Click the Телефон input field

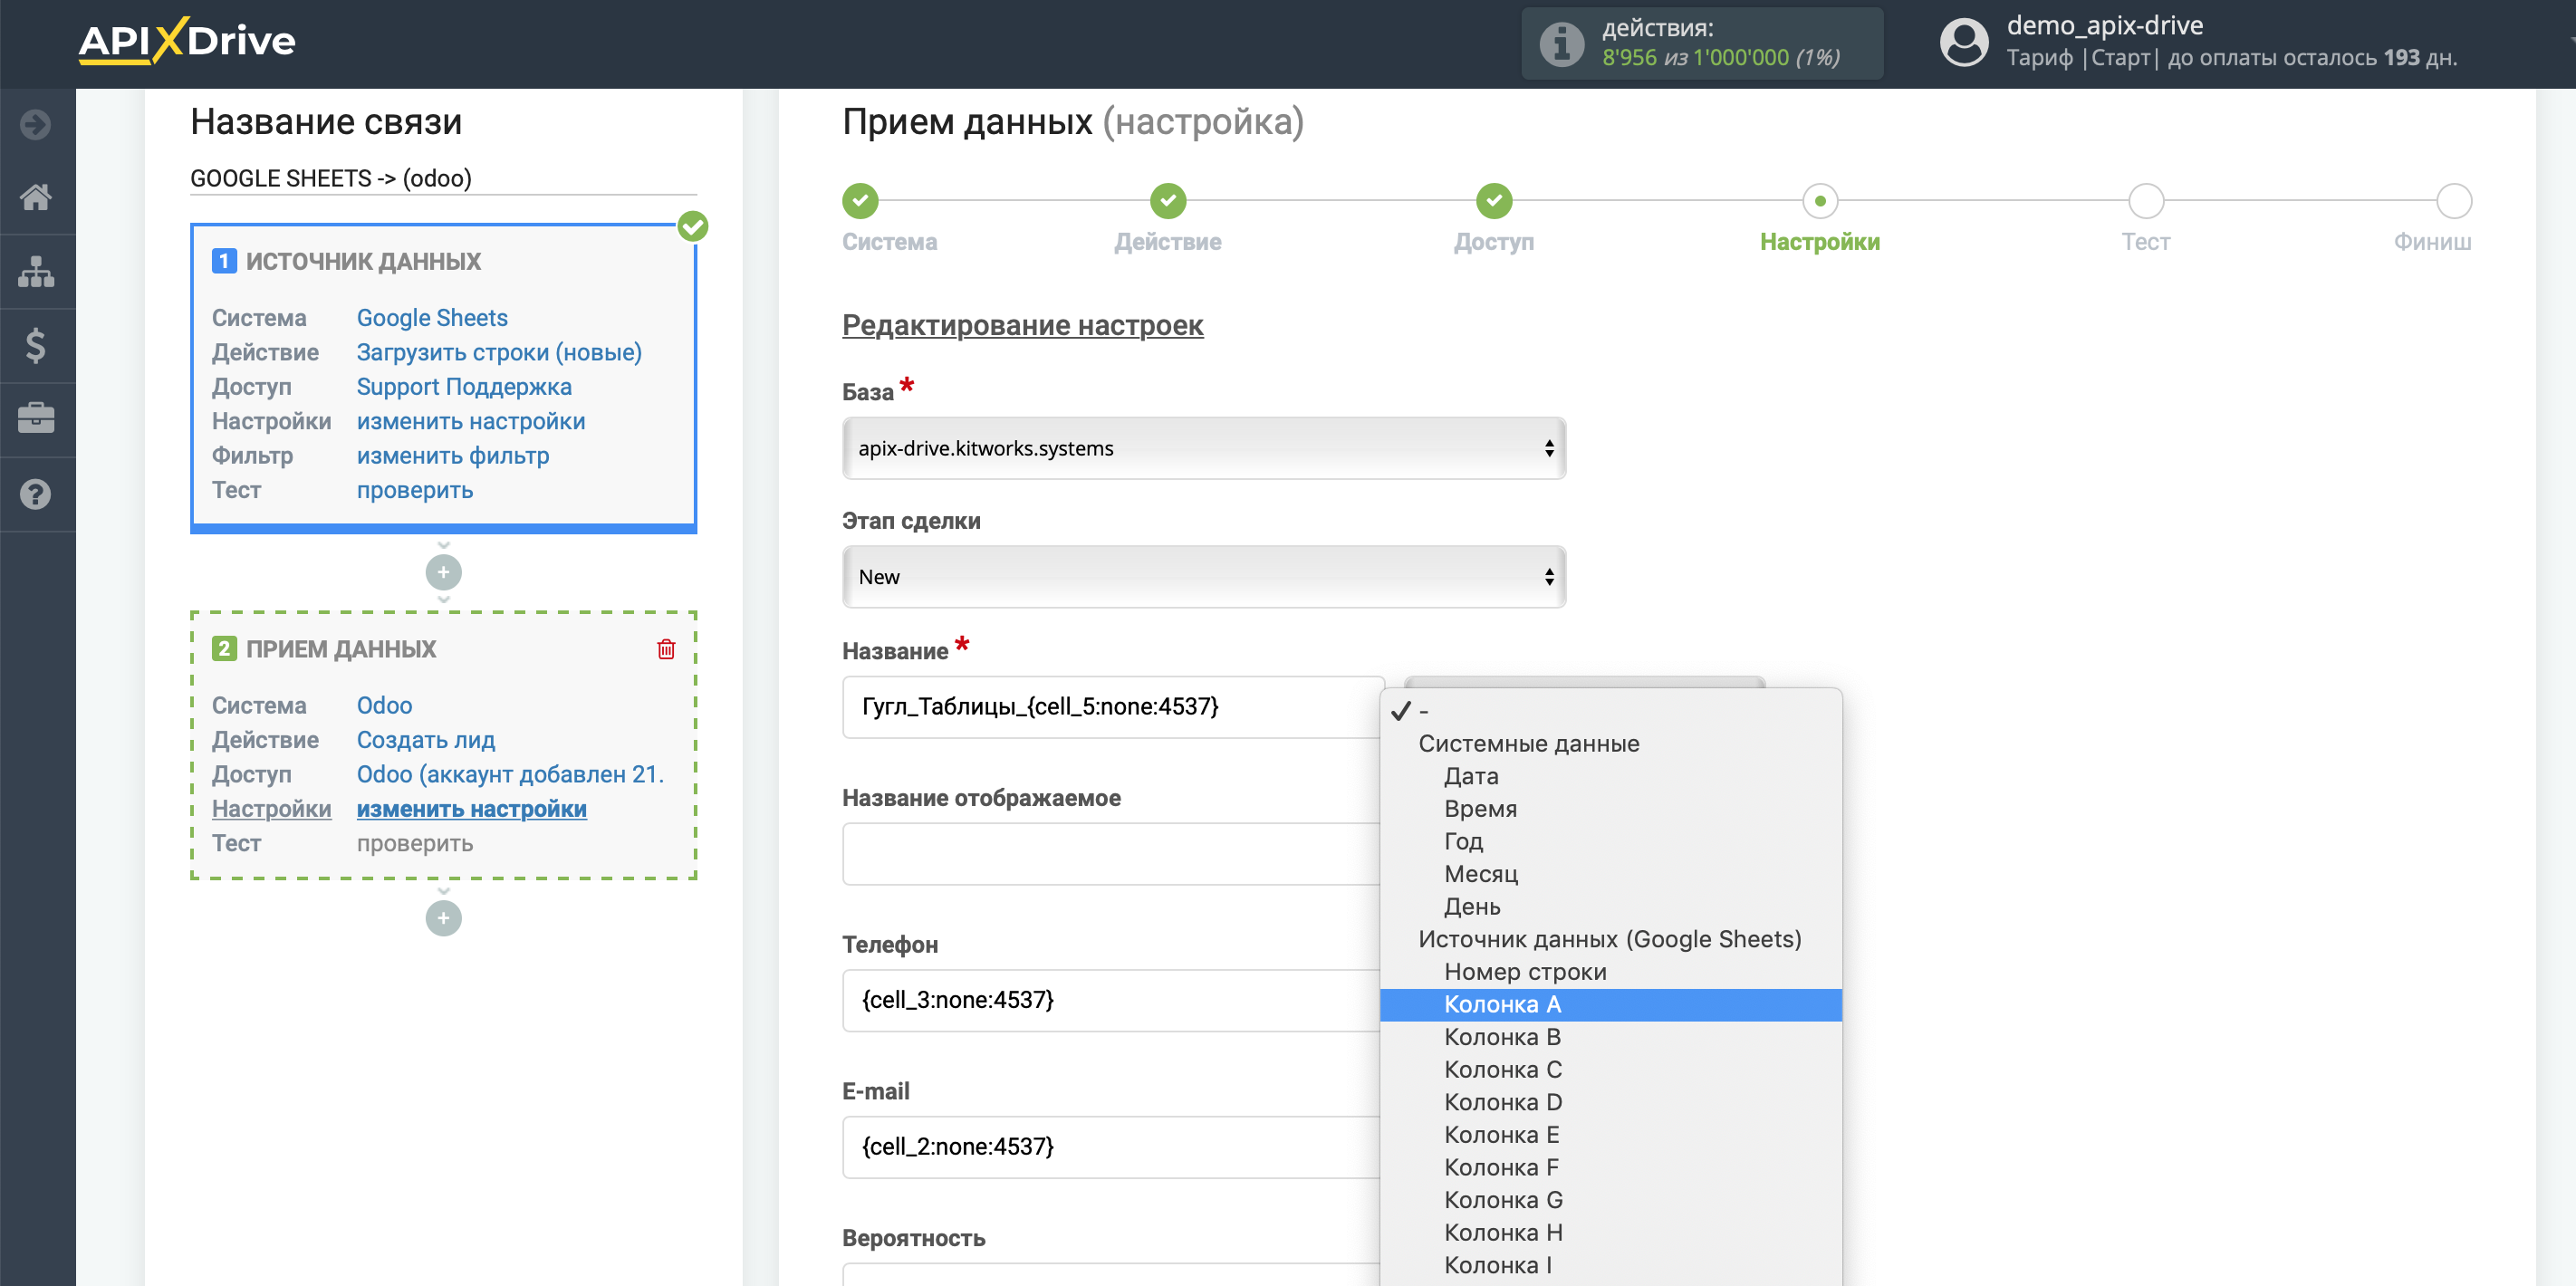[1113, 1000]
